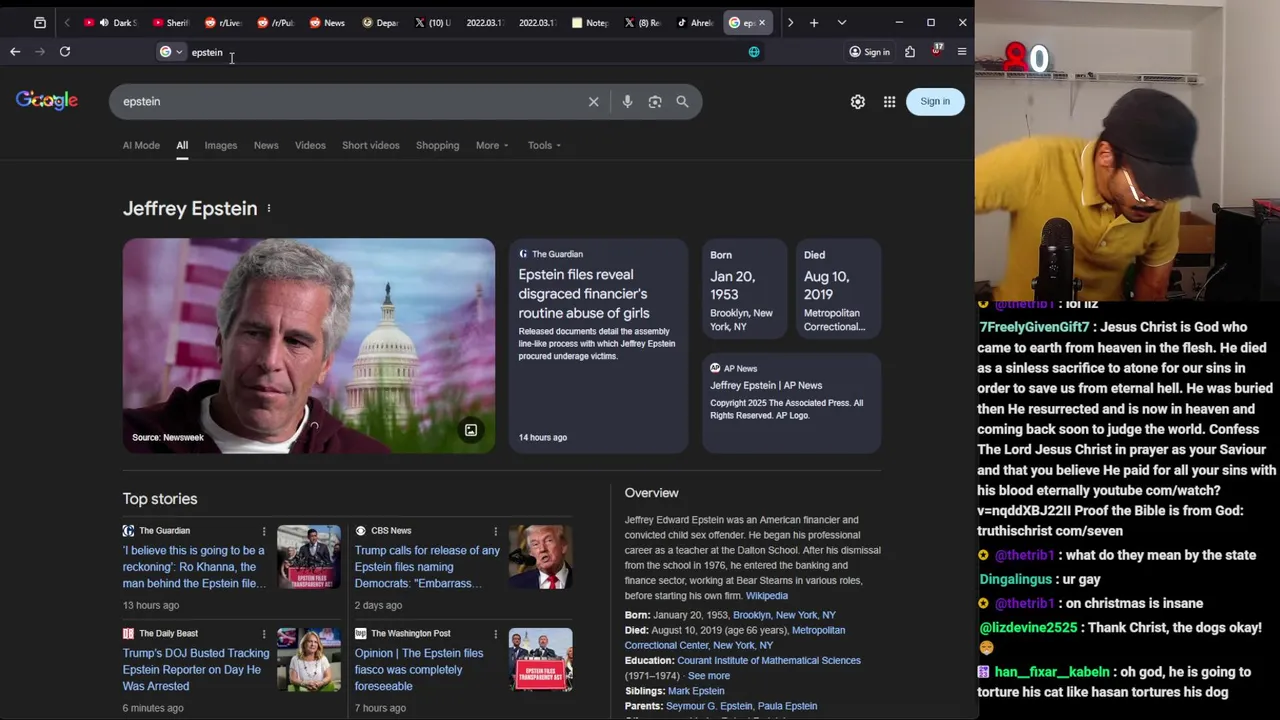Click the translate globe icon in address bar
This screenshot has height=720, width=1280.
coord(754,52)
